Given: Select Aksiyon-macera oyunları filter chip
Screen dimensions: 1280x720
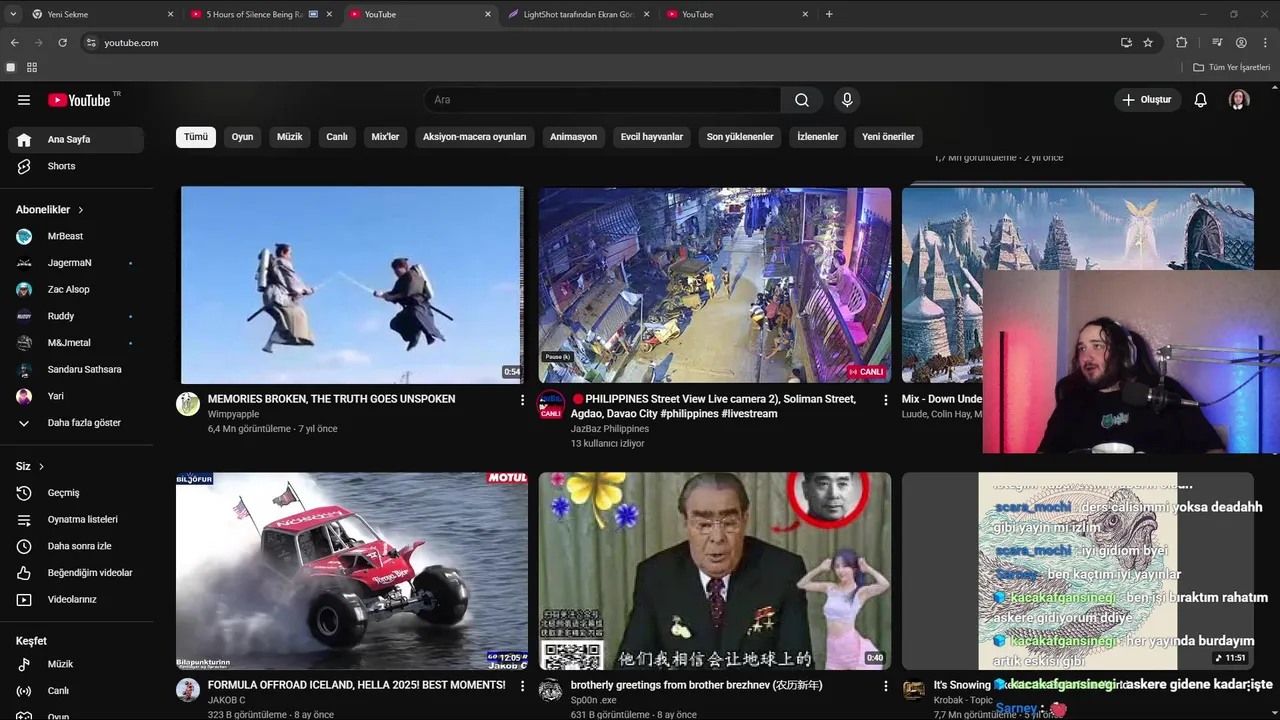Looking at the screenshot, I should coord(475,137).
